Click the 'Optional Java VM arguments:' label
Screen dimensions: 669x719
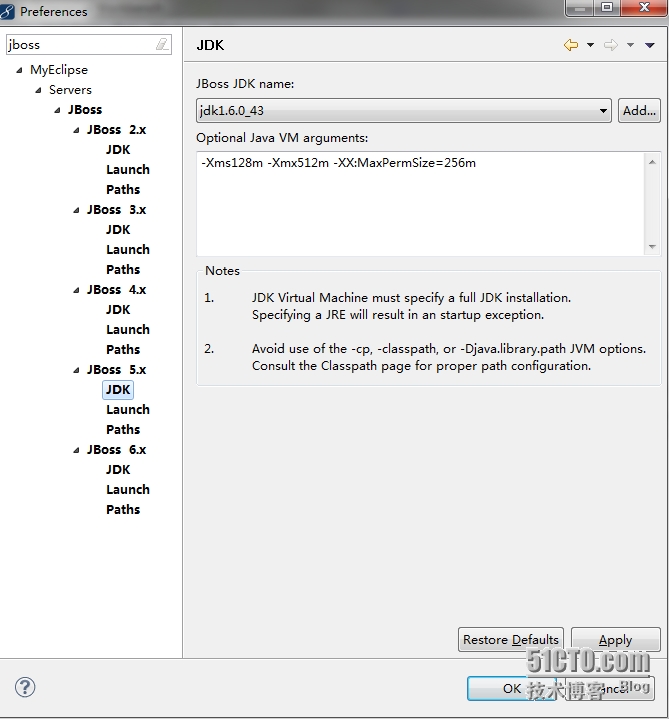tap(282, 138)
